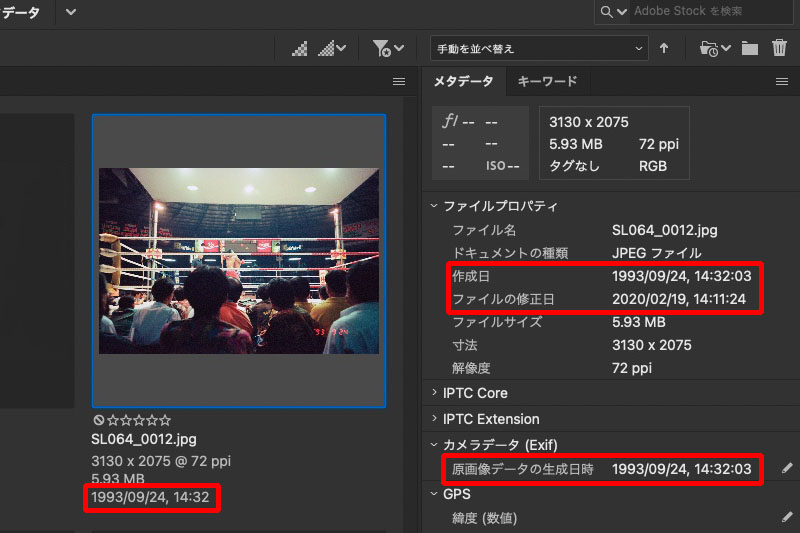Edit 緯度 (数値) with pencil icon
Image resolution: width=800 pixels, height=533 pixels.
(787, 517)
